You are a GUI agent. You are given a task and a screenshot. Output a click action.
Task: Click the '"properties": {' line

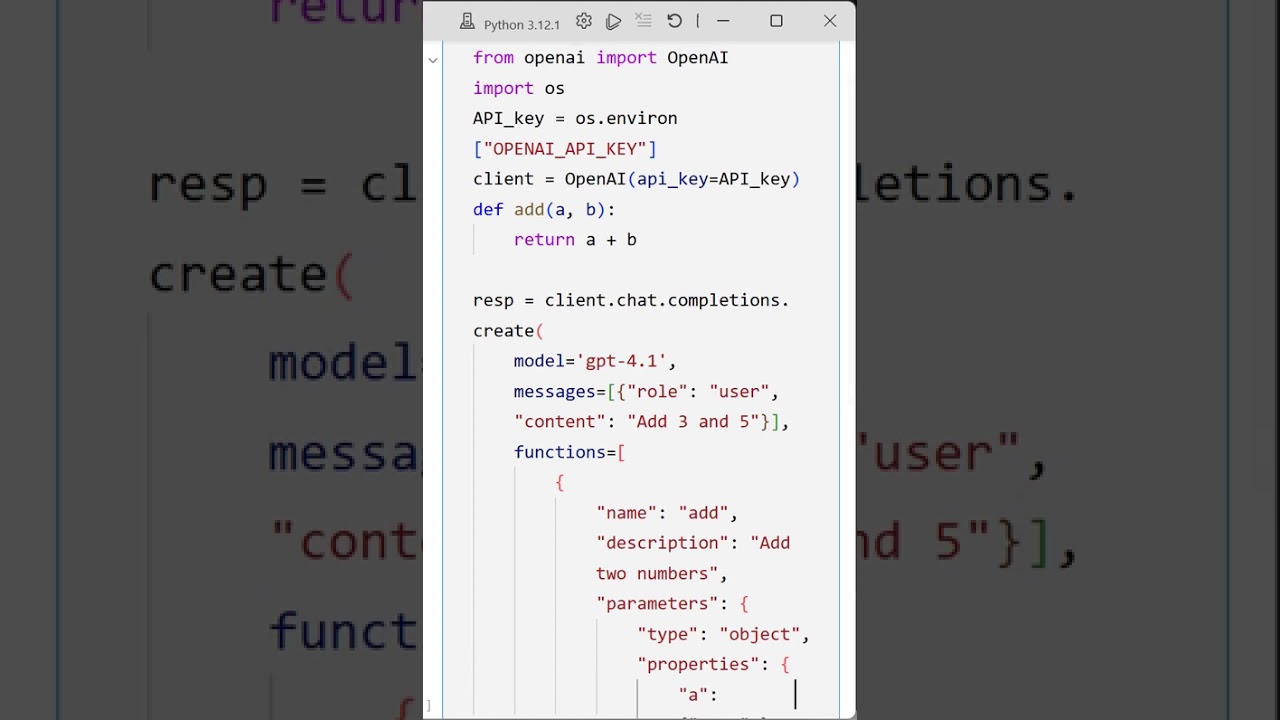point(713,664)
